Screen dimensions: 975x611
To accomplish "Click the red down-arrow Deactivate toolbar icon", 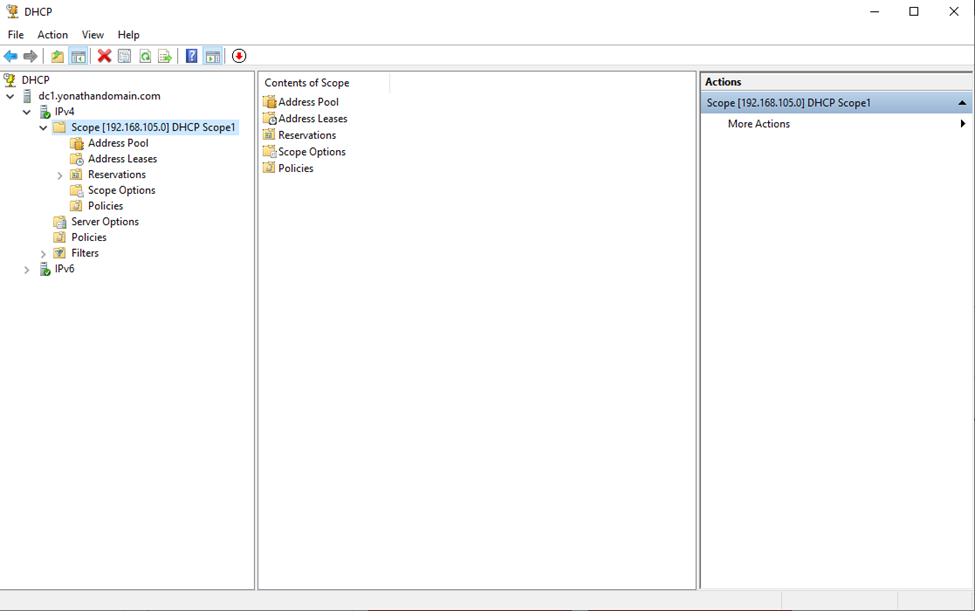I will point(239,57).
